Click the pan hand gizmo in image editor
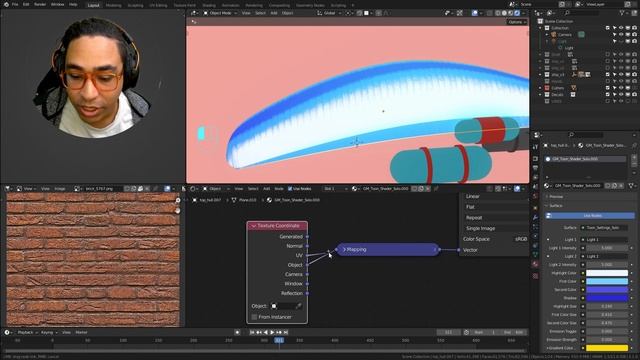Image resolution: width=640 pixels, height=360 pixels. [x=178, y=211]
